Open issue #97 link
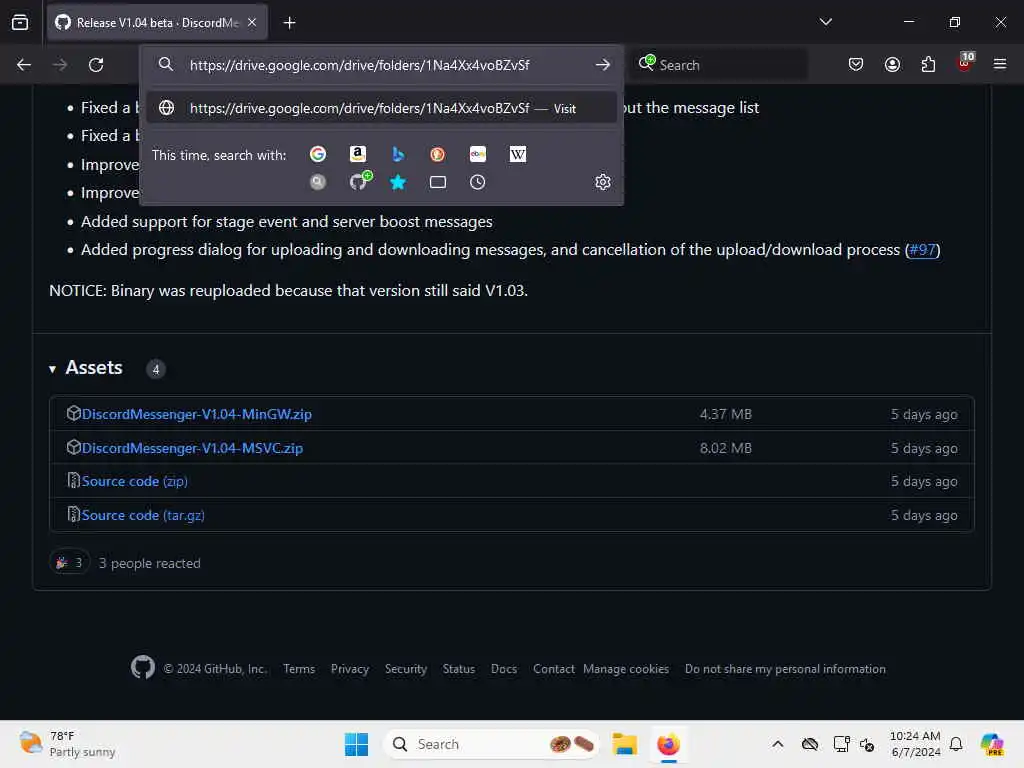 coord(922,250)
